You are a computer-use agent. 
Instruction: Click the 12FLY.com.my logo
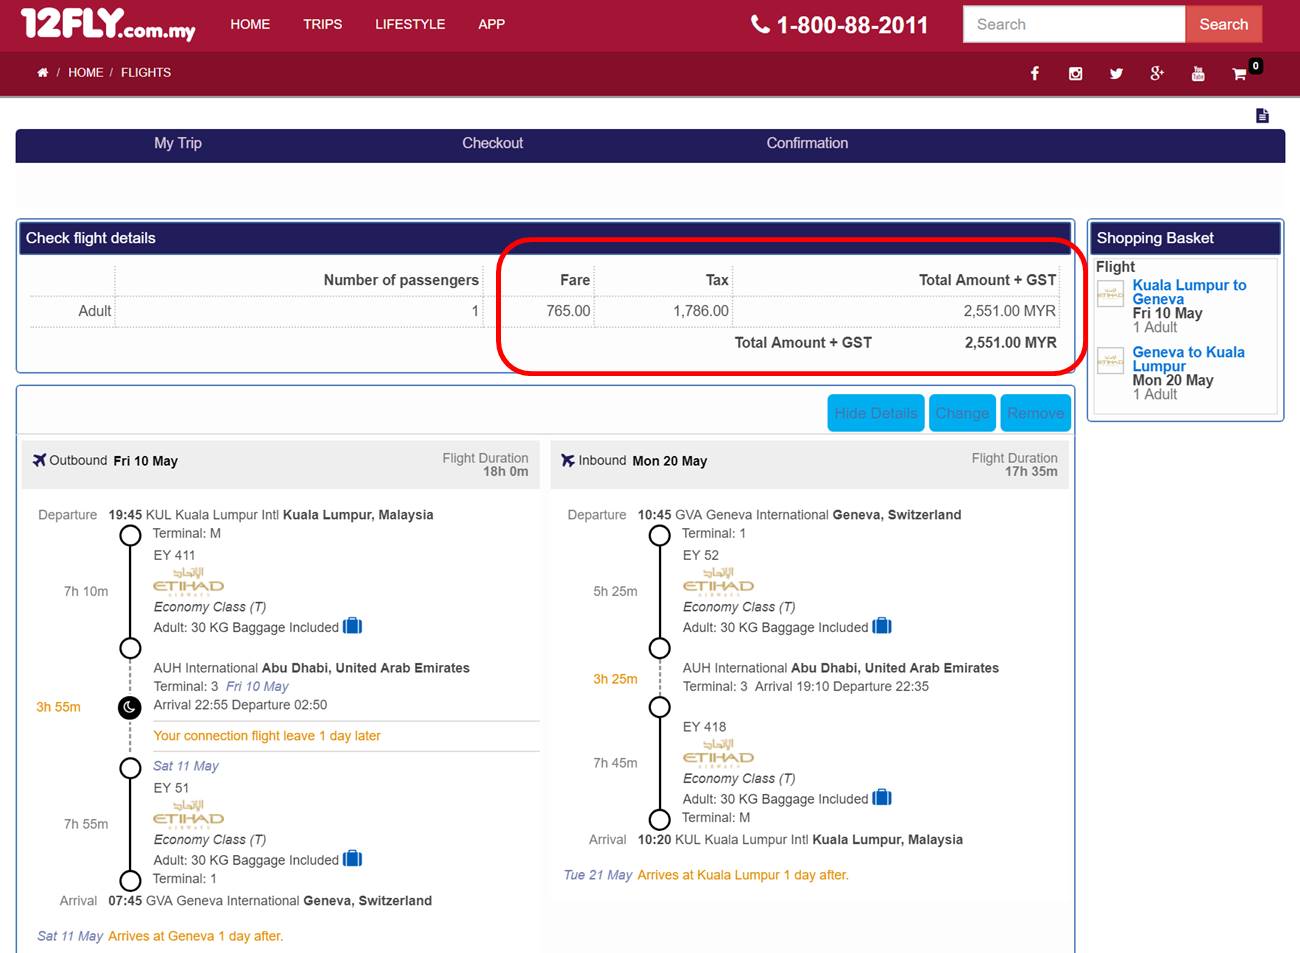(107, 24)
